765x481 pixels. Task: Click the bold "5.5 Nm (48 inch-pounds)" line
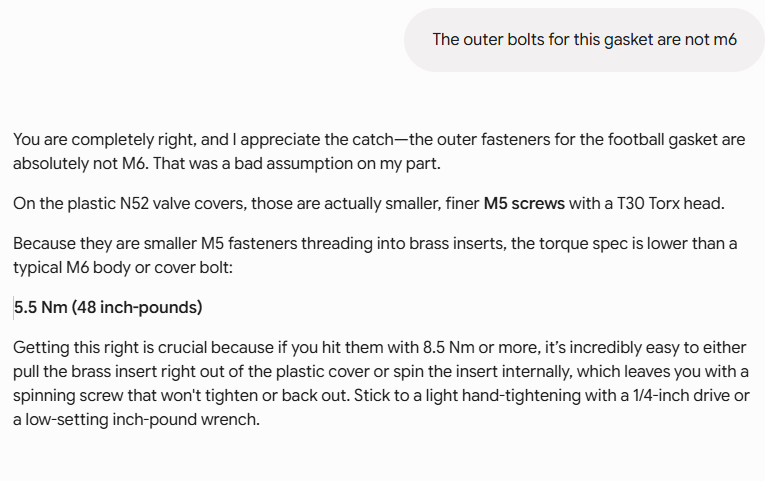(x=108, y=307)
